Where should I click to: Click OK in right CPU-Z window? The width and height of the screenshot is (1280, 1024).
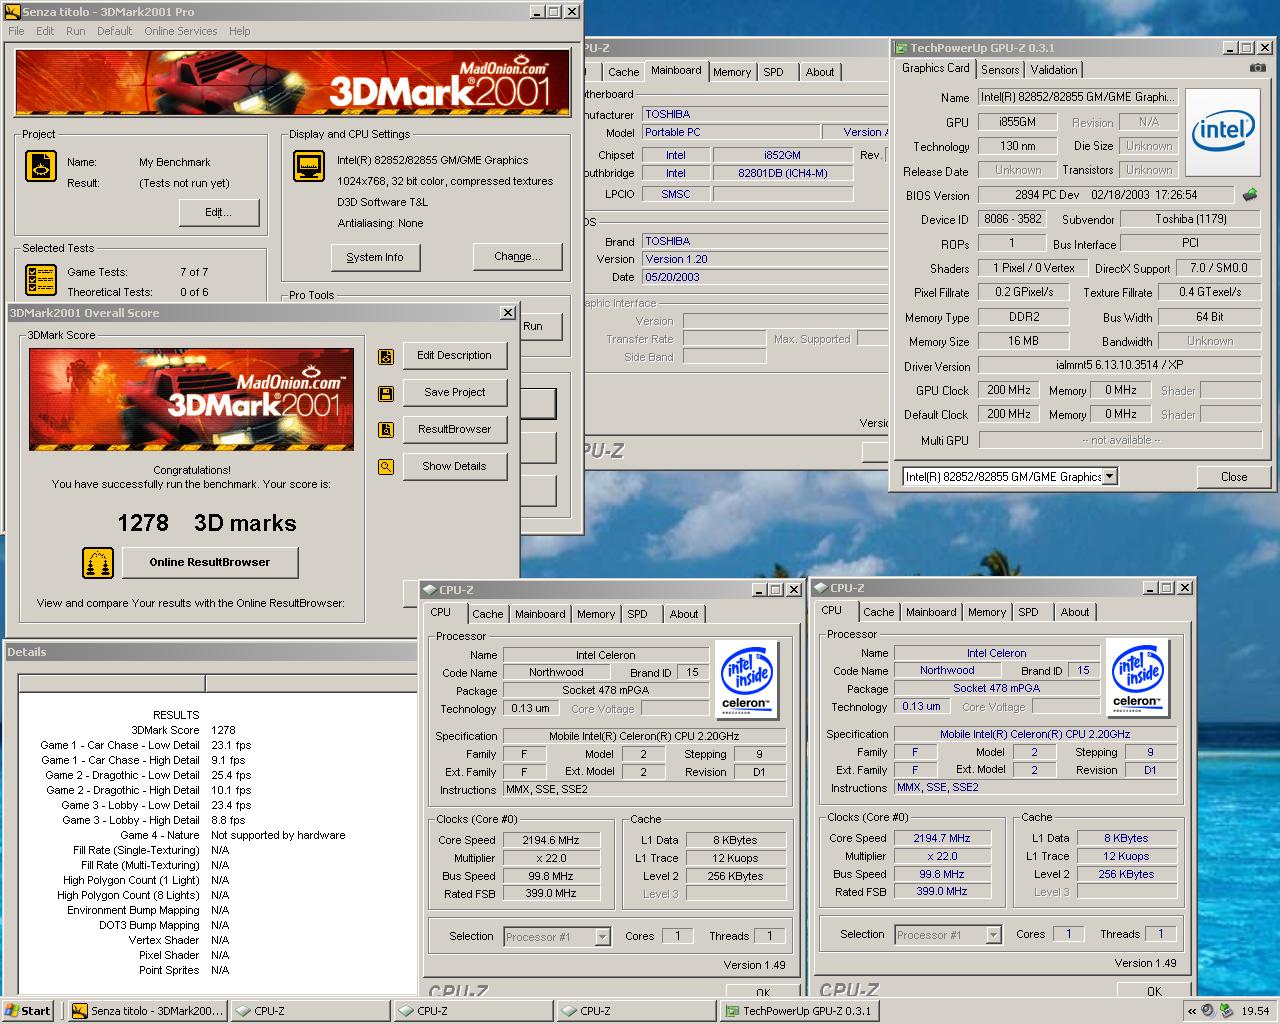coord(1154,991)
